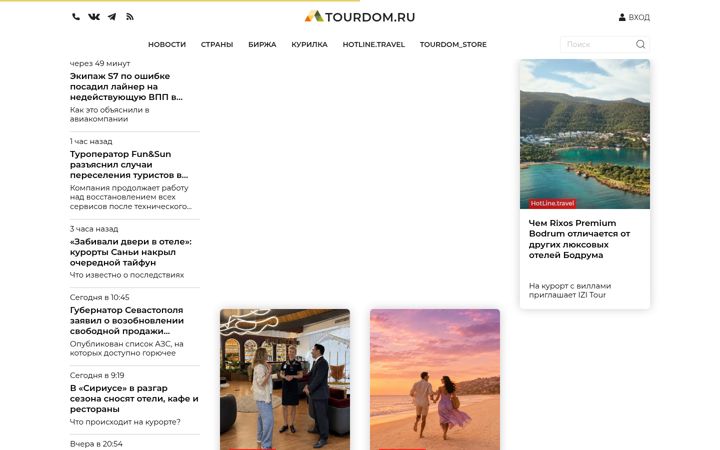Open the НОВОСТИ menu item
The image size is (720, 450).
tap(167, 45)
